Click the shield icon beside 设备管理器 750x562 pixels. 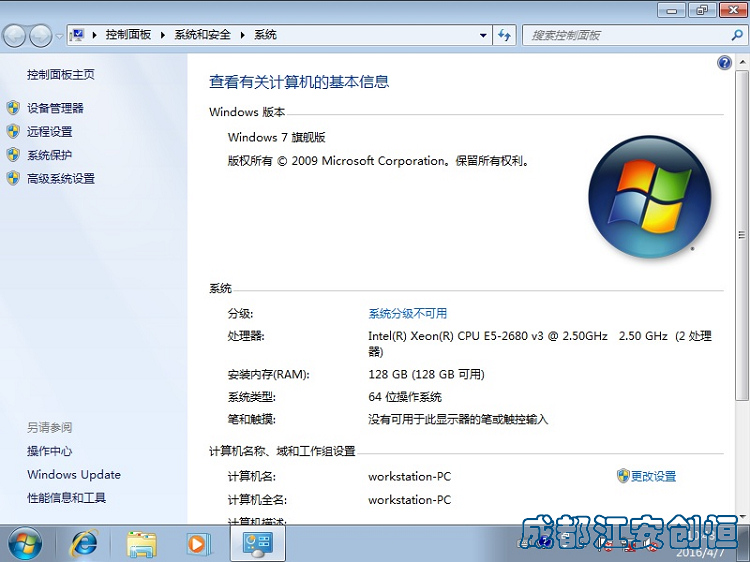[x=13, y=108]
